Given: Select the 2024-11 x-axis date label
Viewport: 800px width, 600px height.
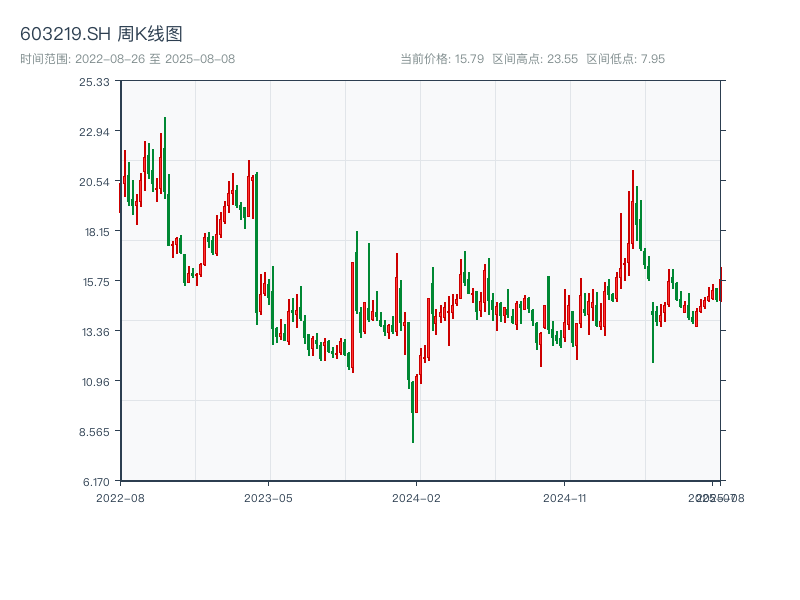Looking at the screenshot, I should point(565,497).
